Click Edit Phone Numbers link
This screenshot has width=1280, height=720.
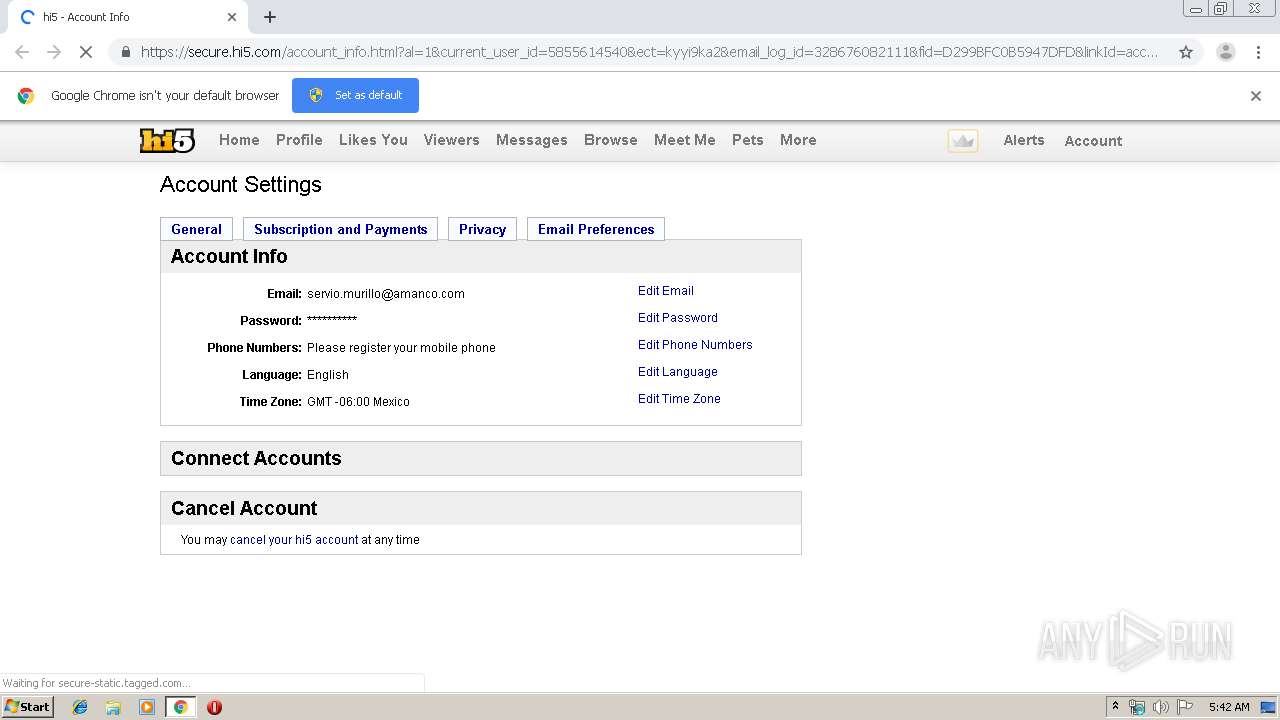click(x=695, y=345)
